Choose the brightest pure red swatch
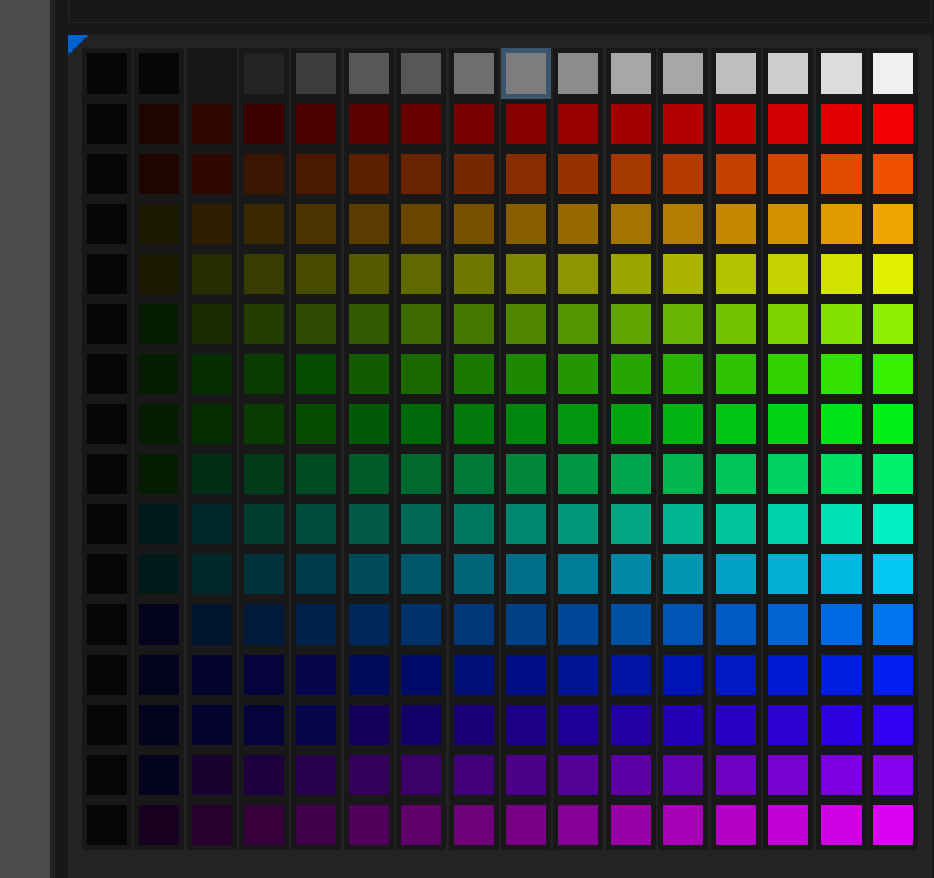 (893, 124)
